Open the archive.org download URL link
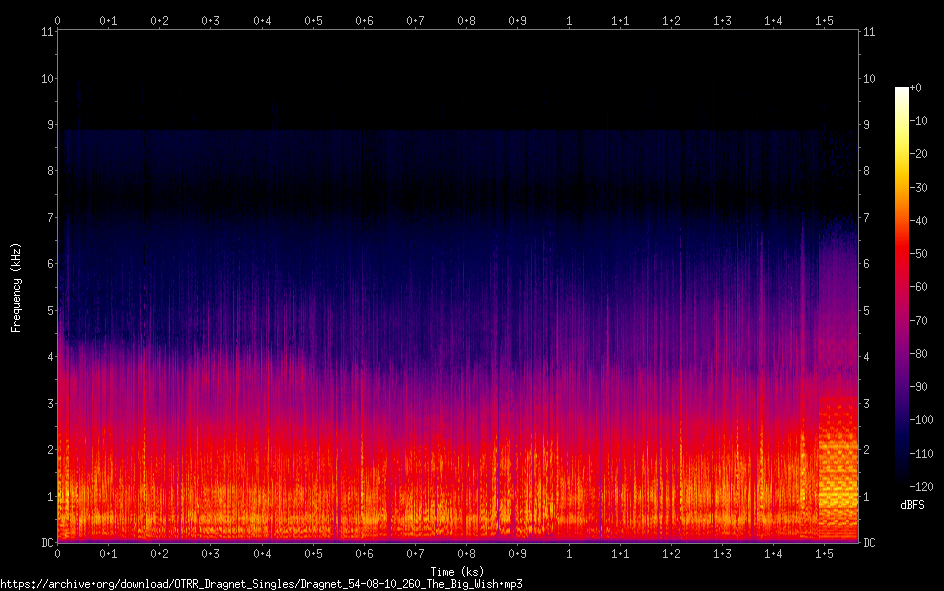 pyautogui.click(x=262, y=583)
